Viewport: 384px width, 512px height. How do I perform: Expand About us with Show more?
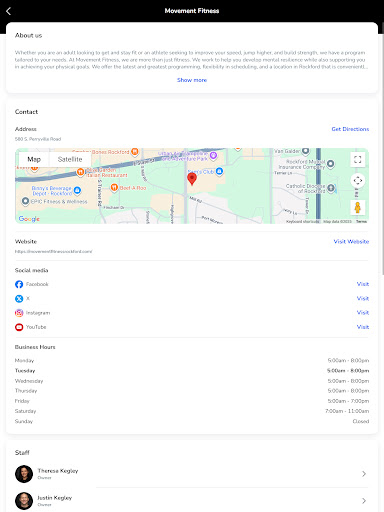pyautogui.click(x=192, y=80)
